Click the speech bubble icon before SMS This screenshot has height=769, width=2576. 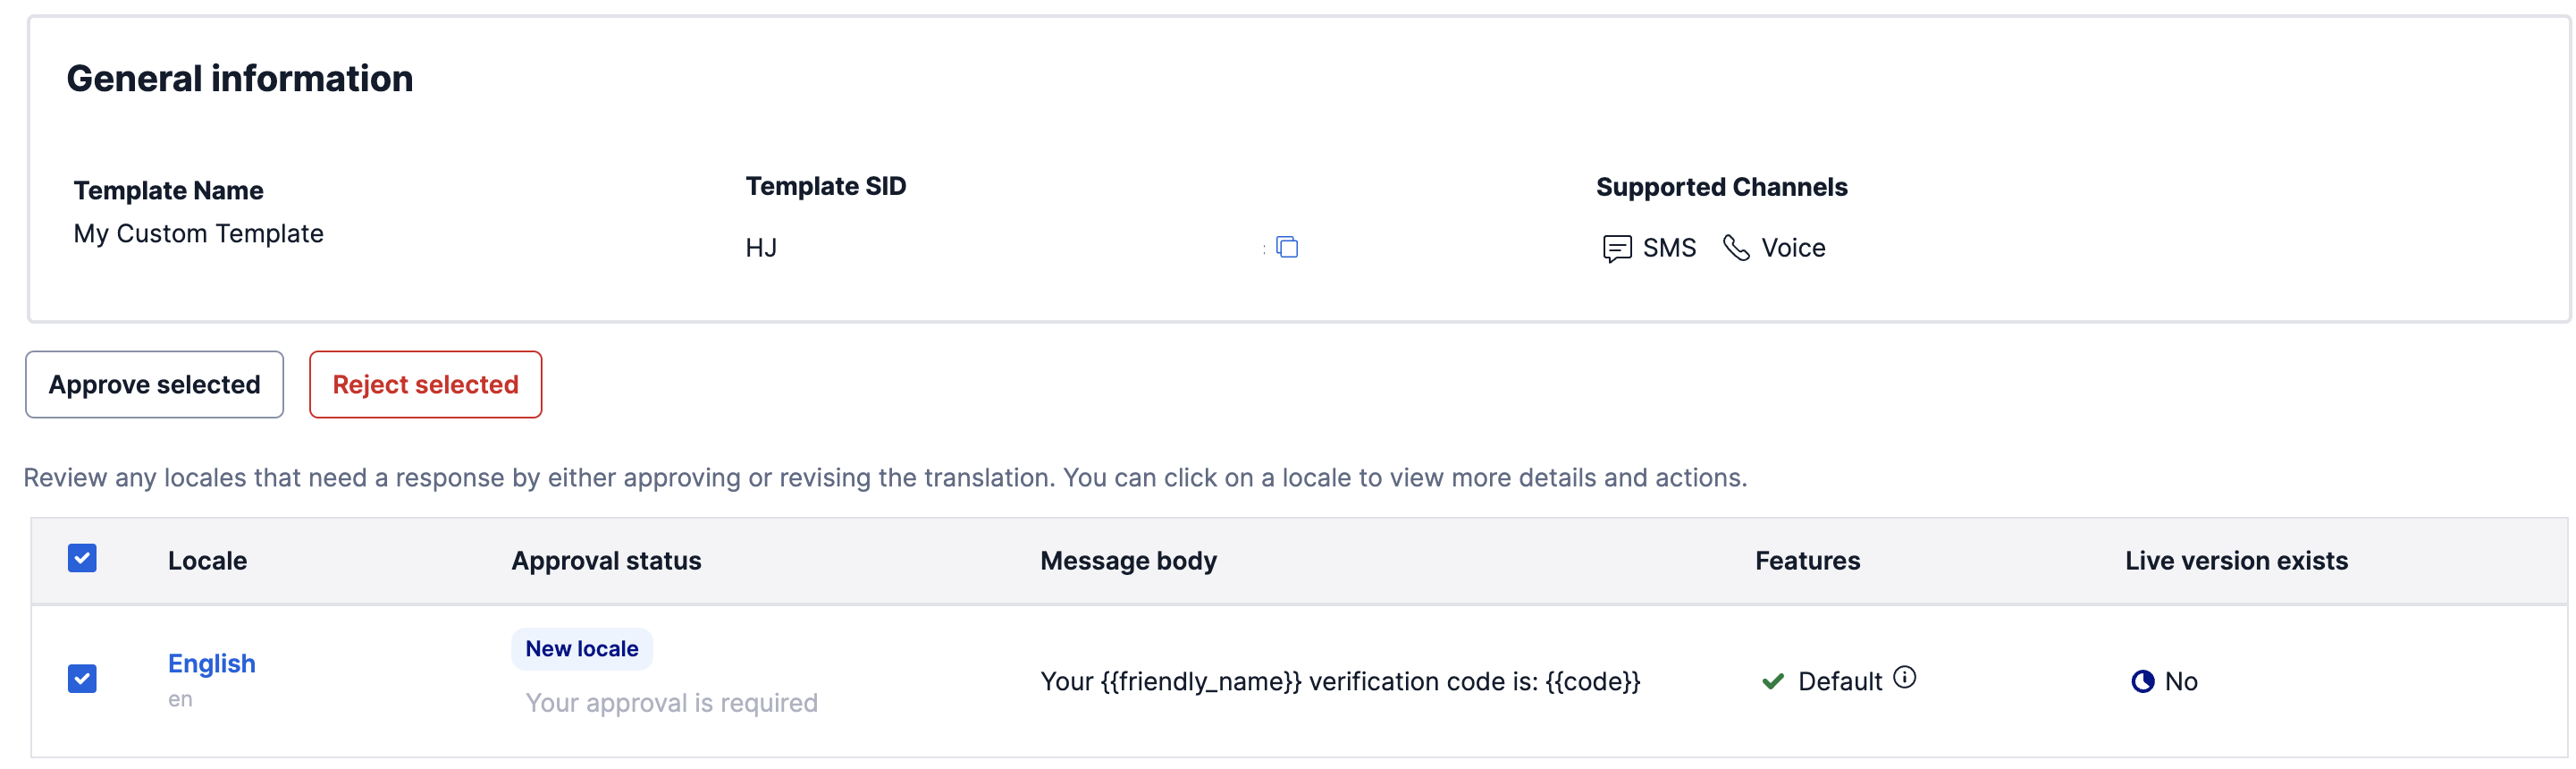[x=1618, y=247]
